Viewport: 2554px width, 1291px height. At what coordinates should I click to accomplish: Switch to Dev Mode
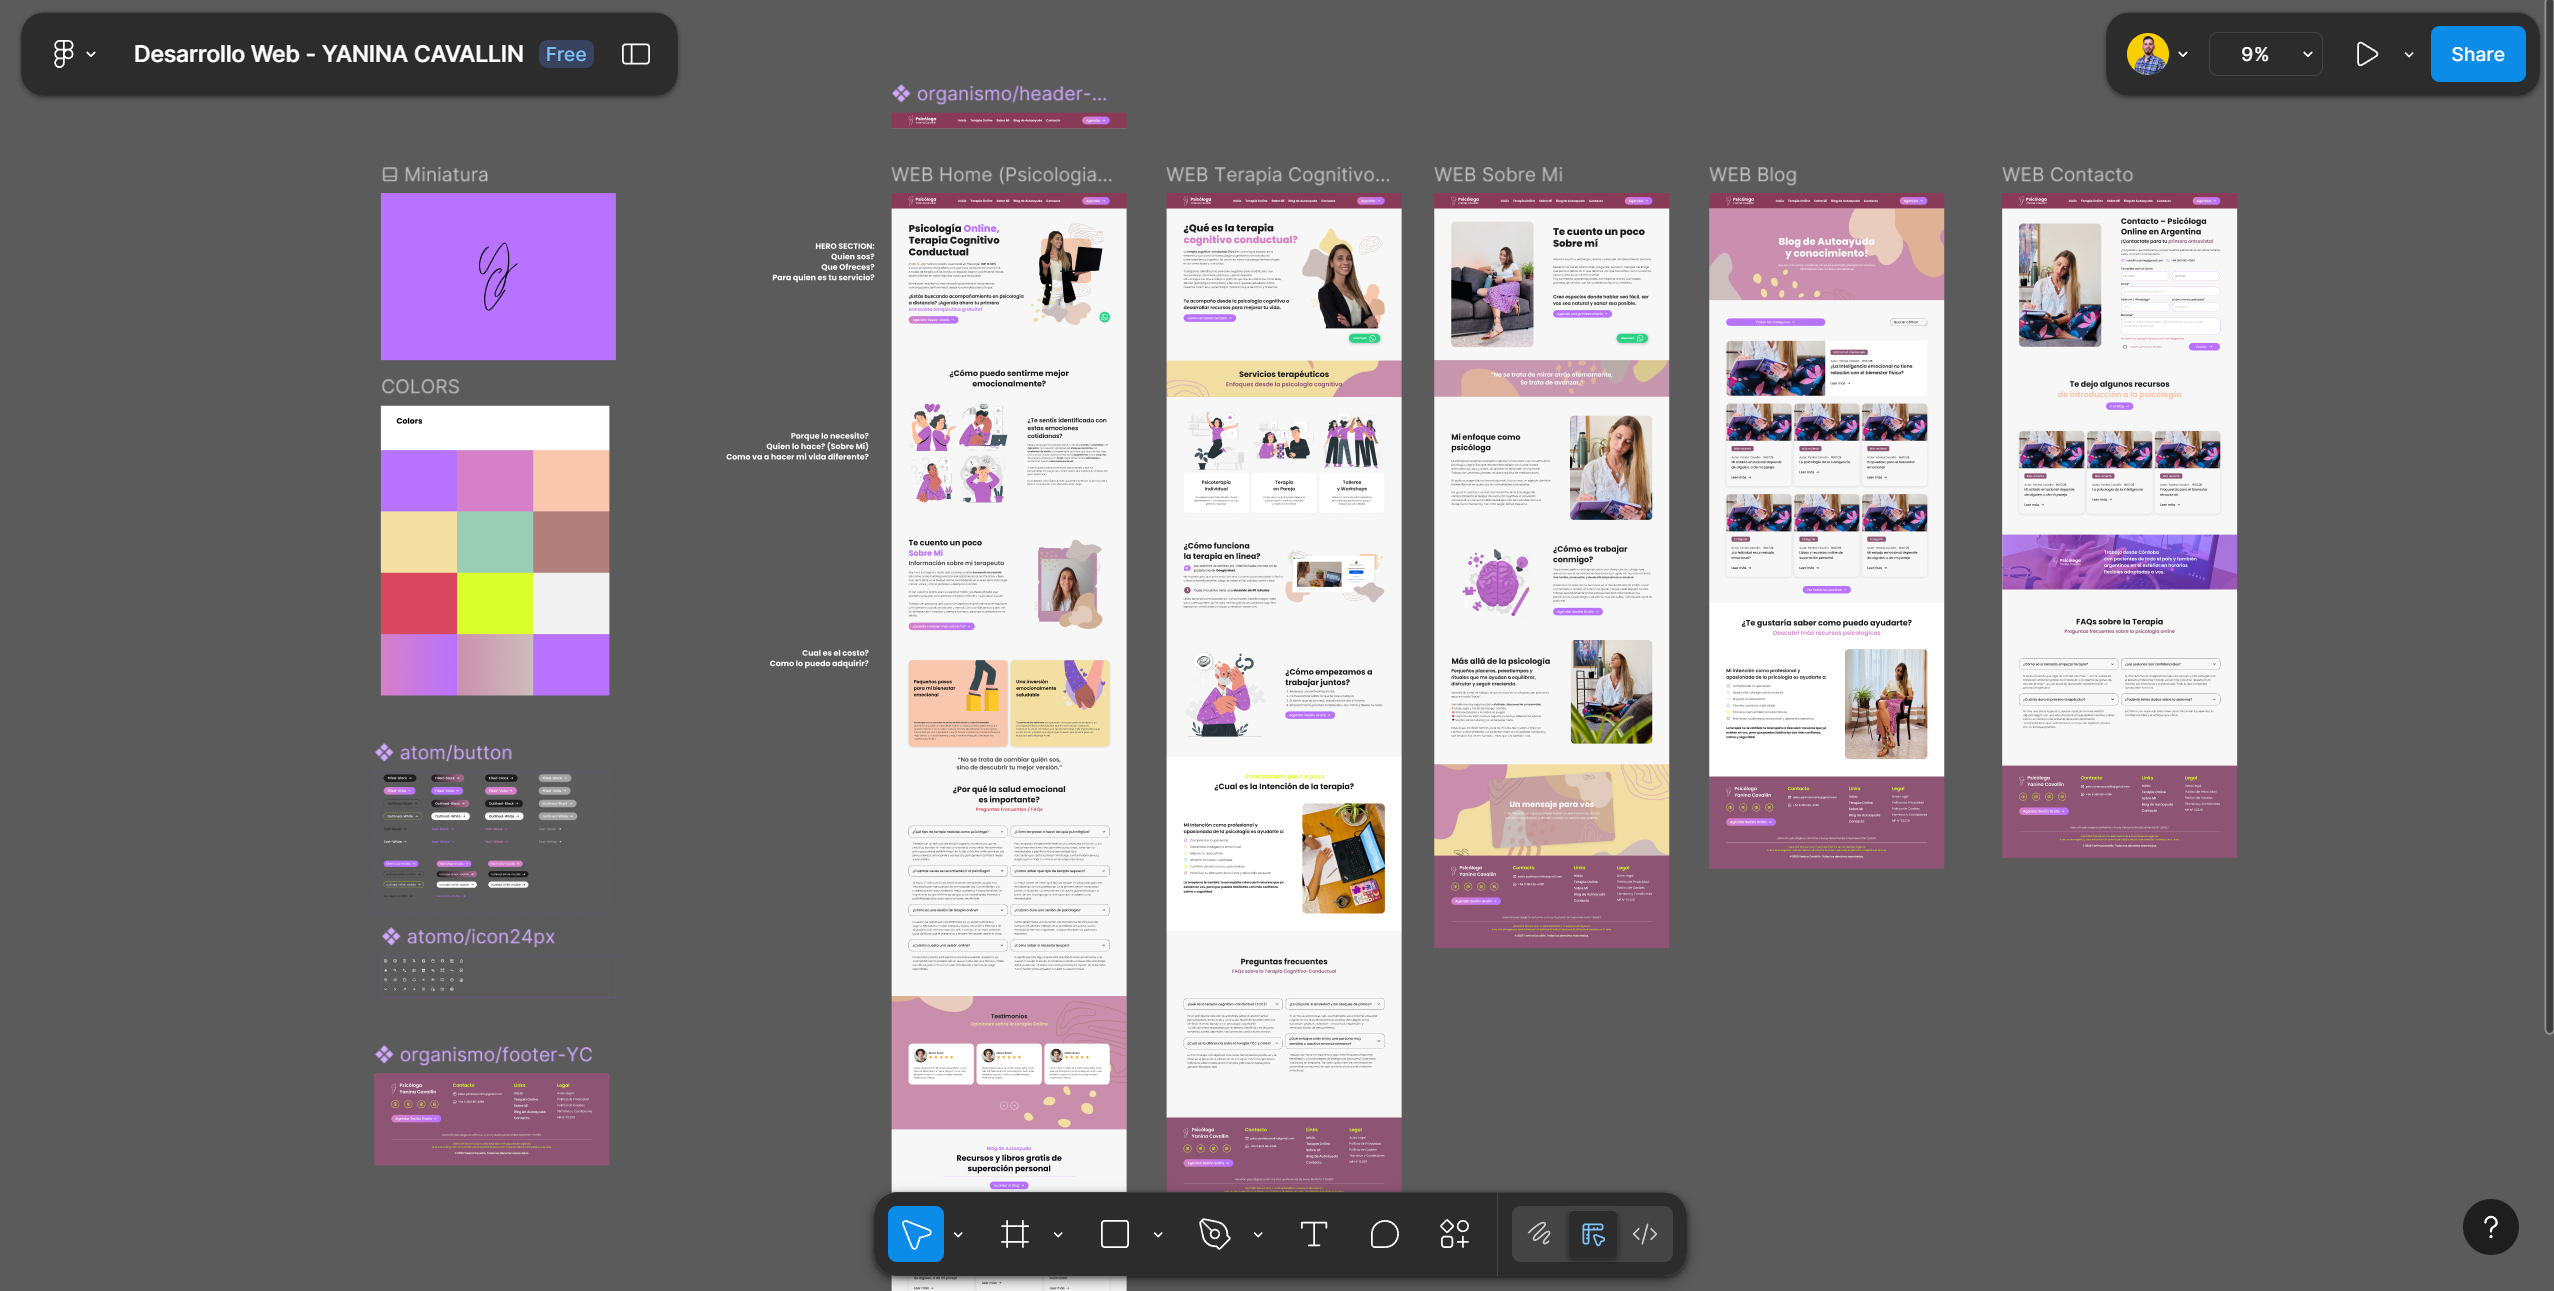(1645, 1234)
